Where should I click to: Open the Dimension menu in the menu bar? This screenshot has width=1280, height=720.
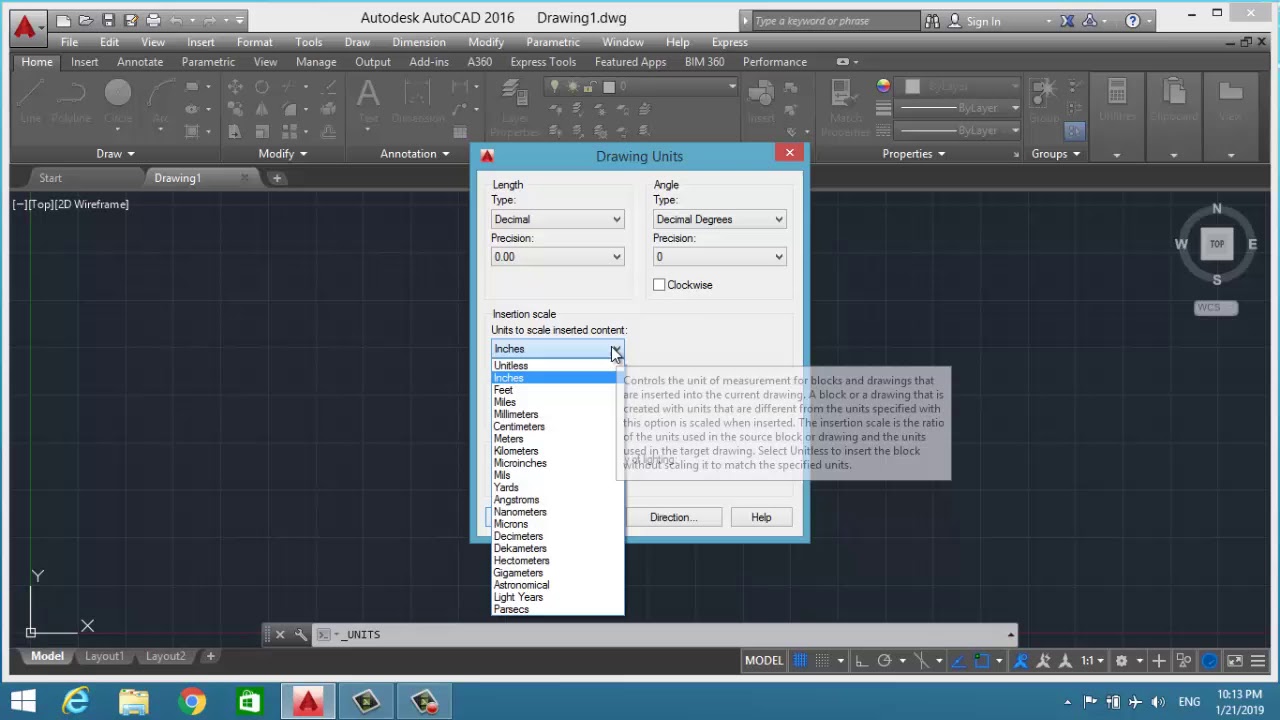tap(419, 42)
